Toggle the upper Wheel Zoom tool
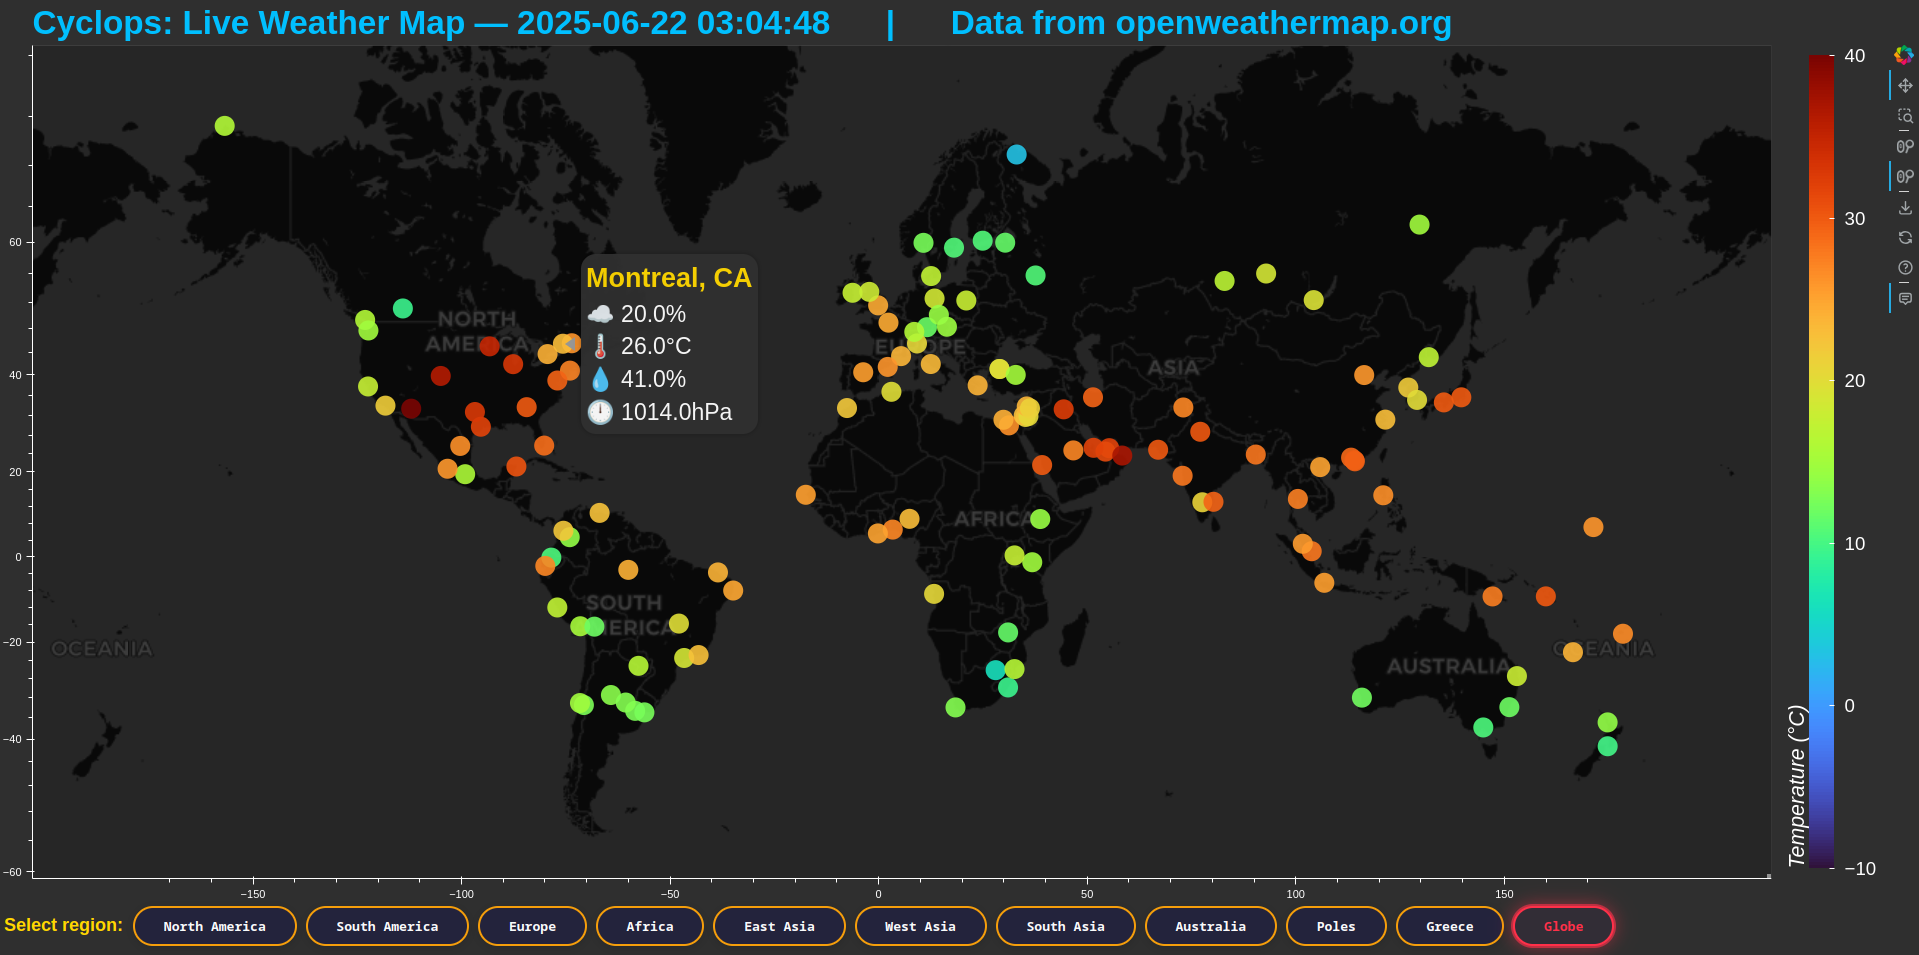The height and width of the screenshot is (955, 1919). 1905,146
